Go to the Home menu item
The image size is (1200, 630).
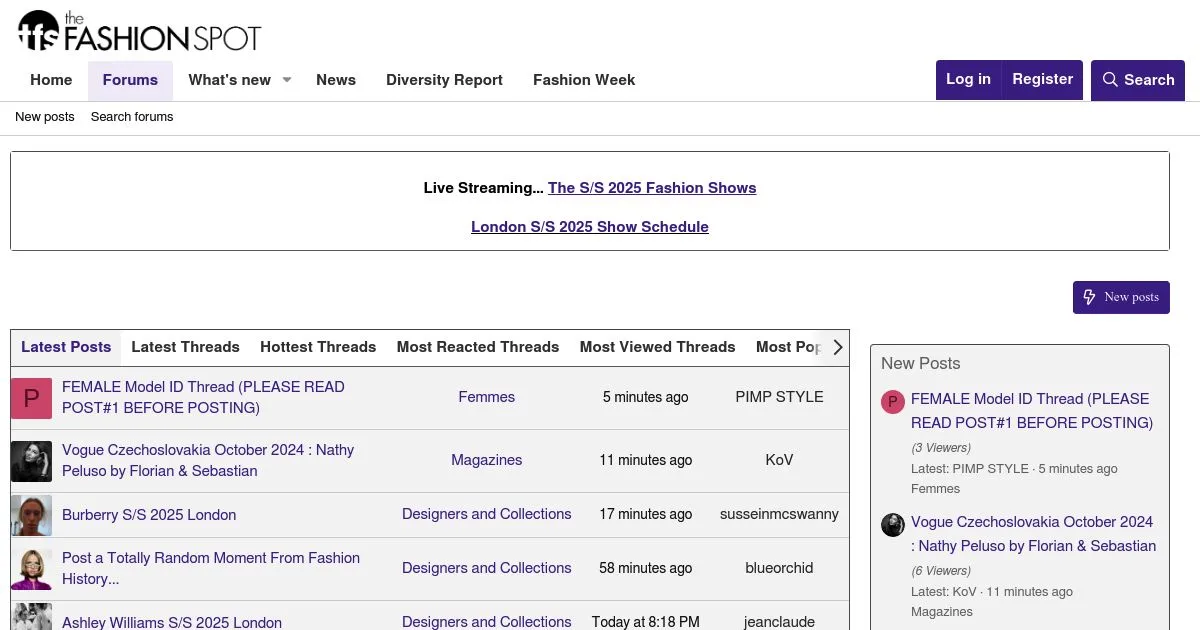point(51,80)
